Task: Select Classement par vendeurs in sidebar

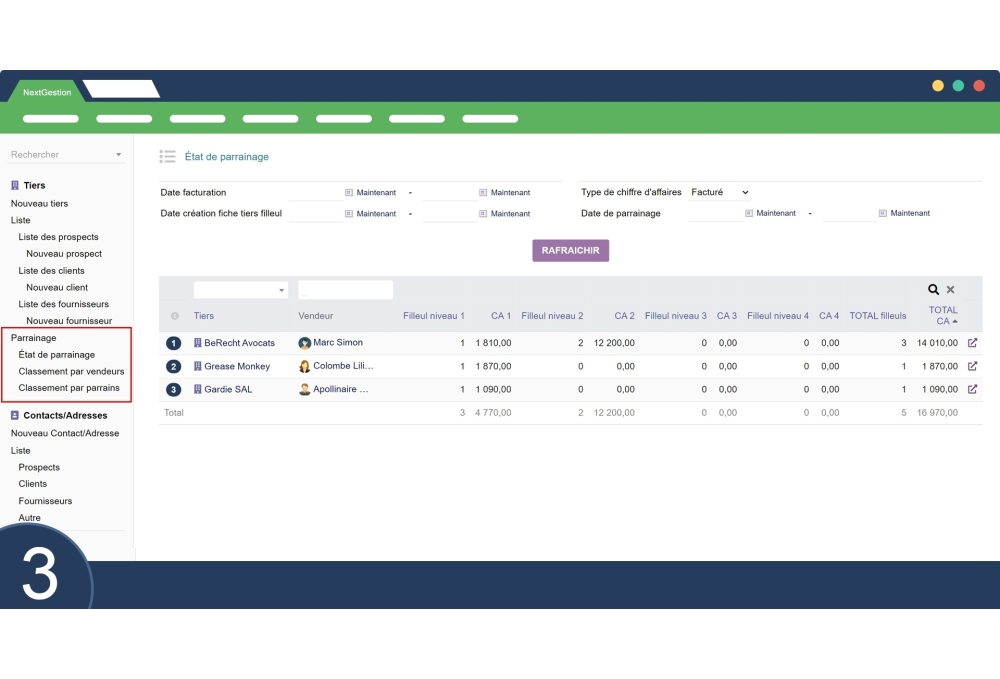Action: 71,371
